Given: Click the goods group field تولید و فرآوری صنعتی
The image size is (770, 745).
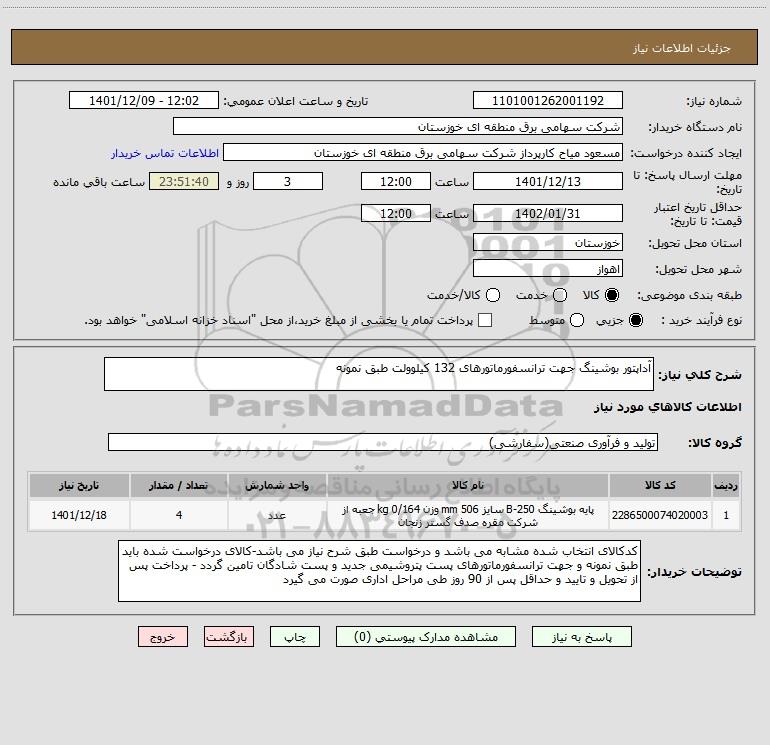Looking at the screenshot, I should 383,442.
